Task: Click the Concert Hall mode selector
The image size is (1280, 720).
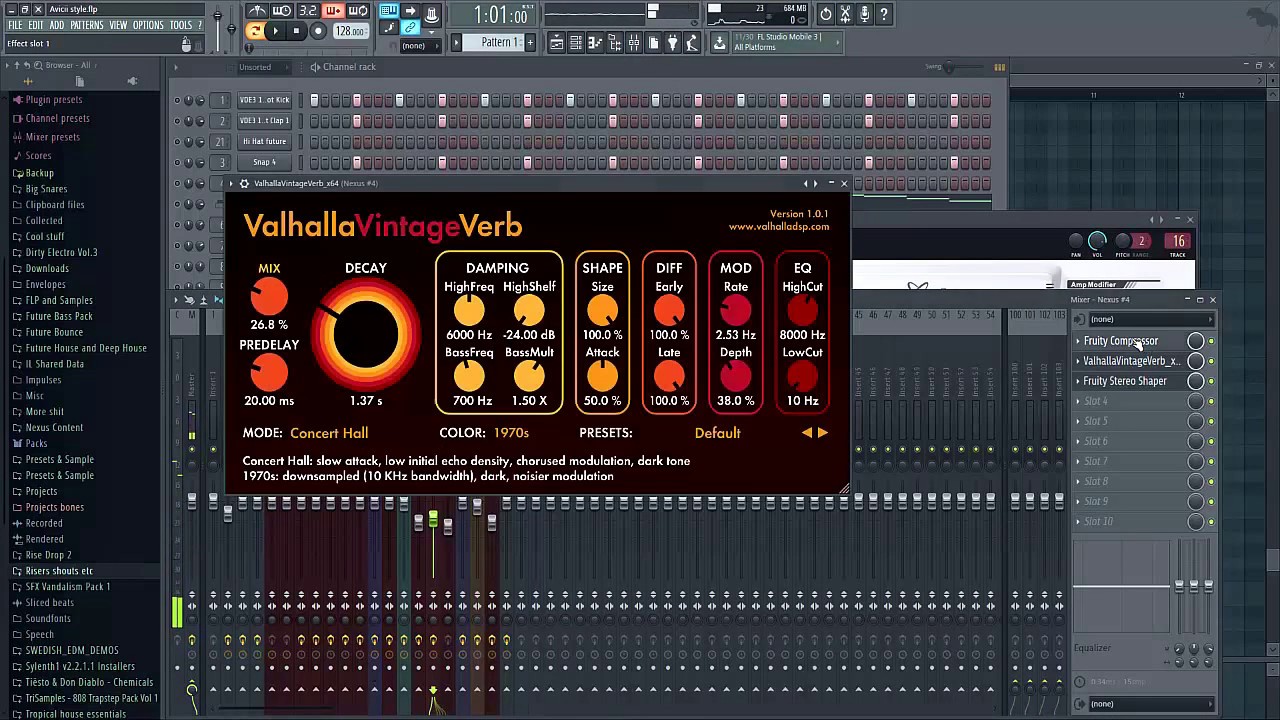Action: point(329,433)
